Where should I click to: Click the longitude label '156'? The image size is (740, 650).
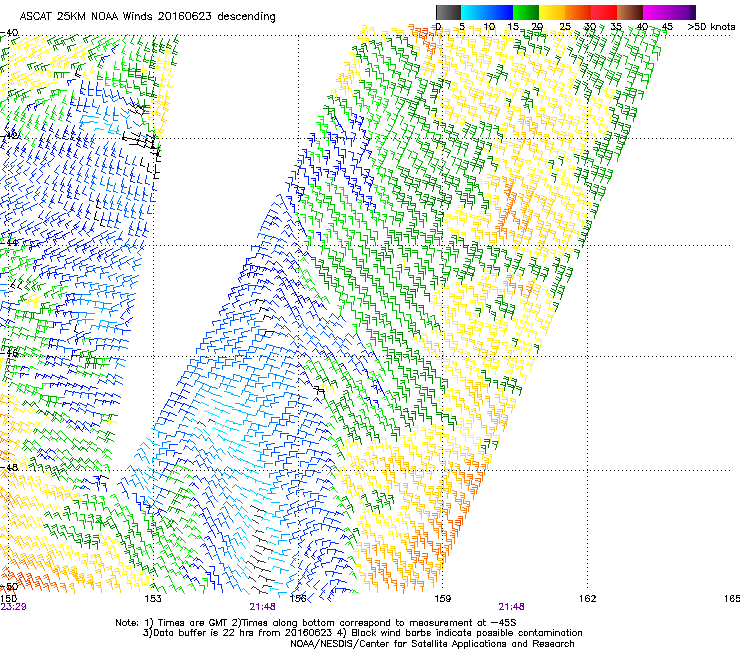[x=298, y=599]
